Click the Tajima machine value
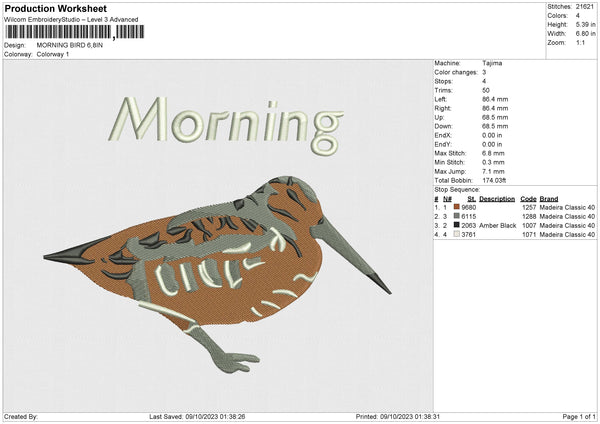 click(x=492, y=63)
